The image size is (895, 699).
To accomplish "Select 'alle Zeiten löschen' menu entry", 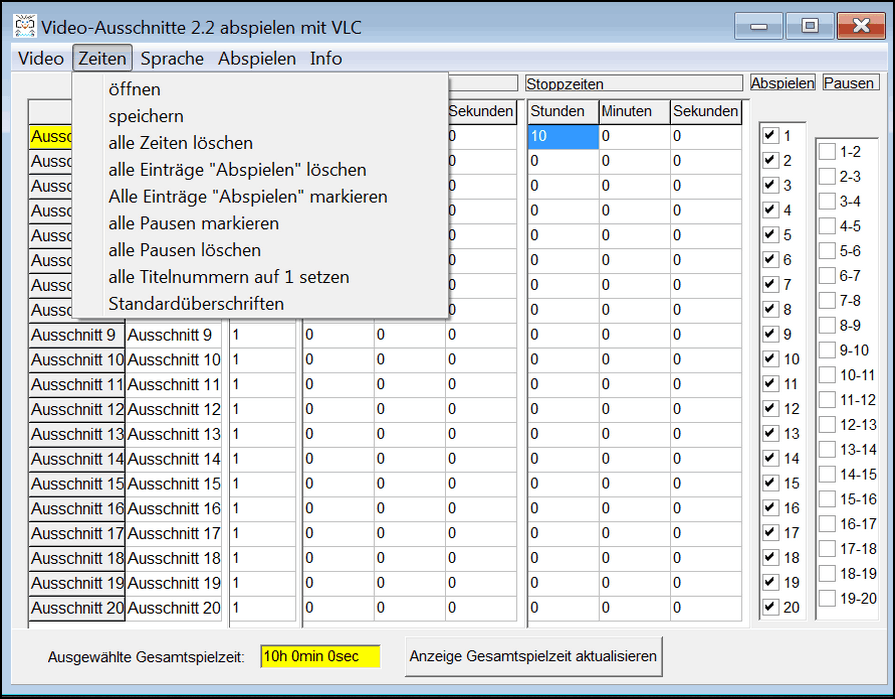I will tap(180, 143).
